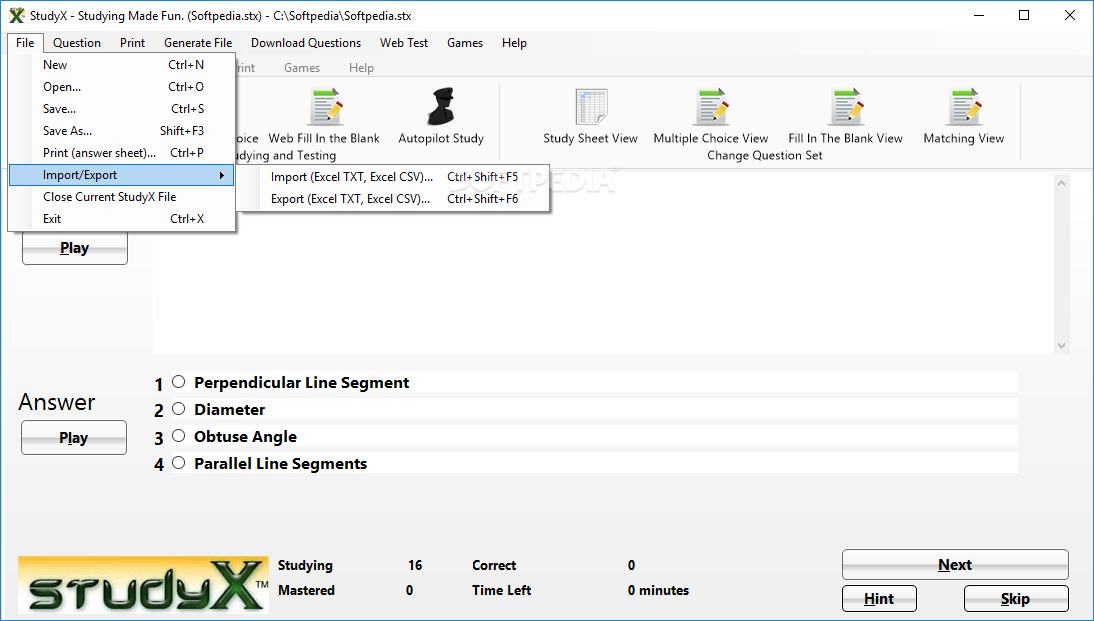Choose Save... from File menu
The image size is (1094, 621).
coord(121,109)
